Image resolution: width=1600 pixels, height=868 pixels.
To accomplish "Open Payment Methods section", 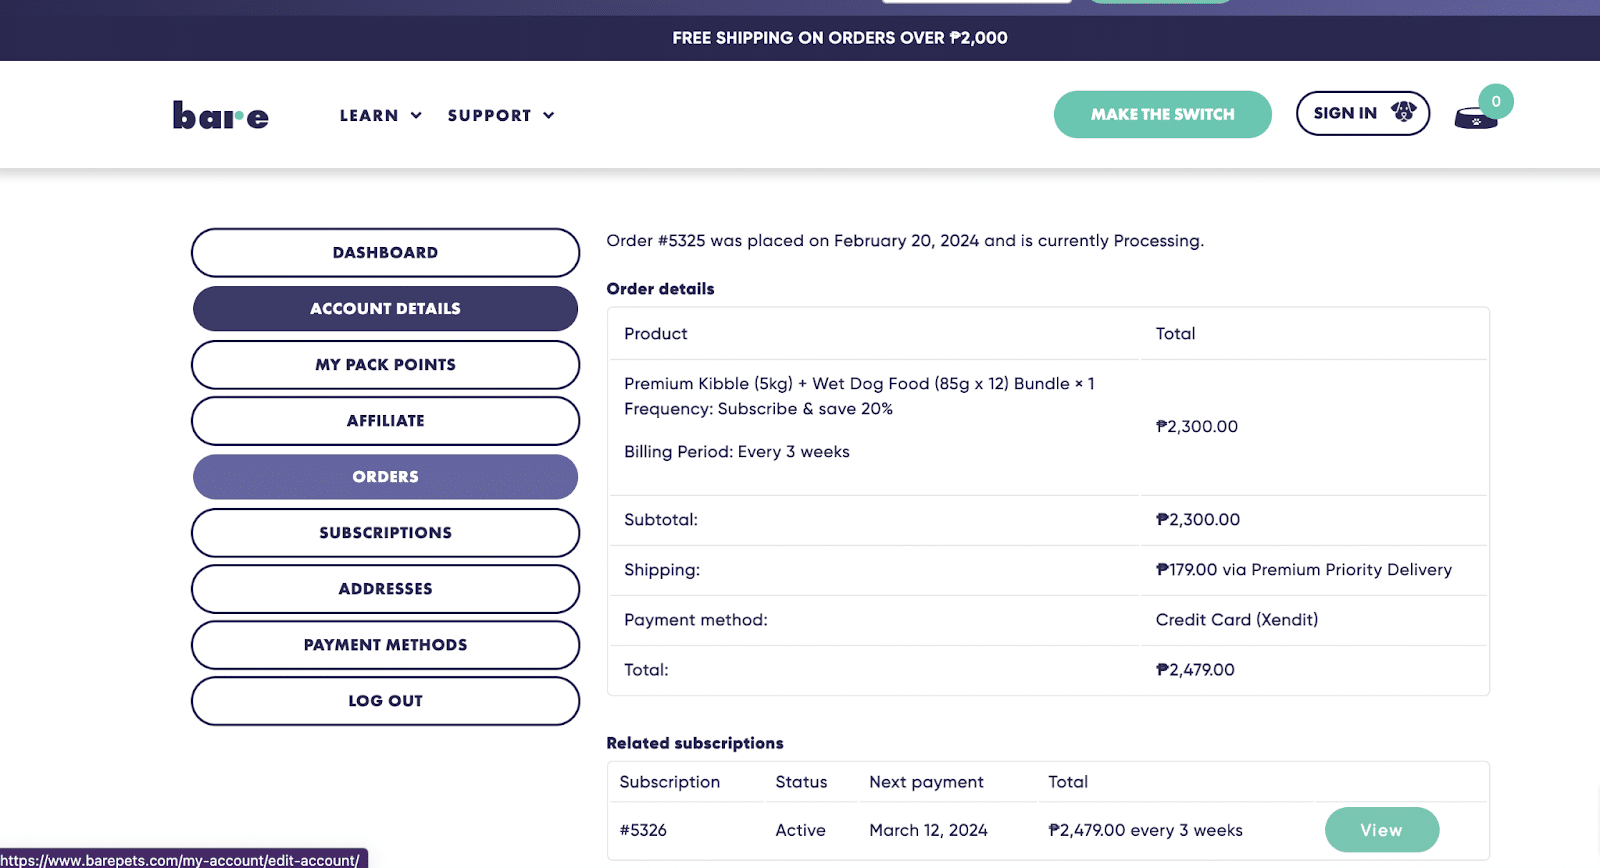I will (385, 645).
